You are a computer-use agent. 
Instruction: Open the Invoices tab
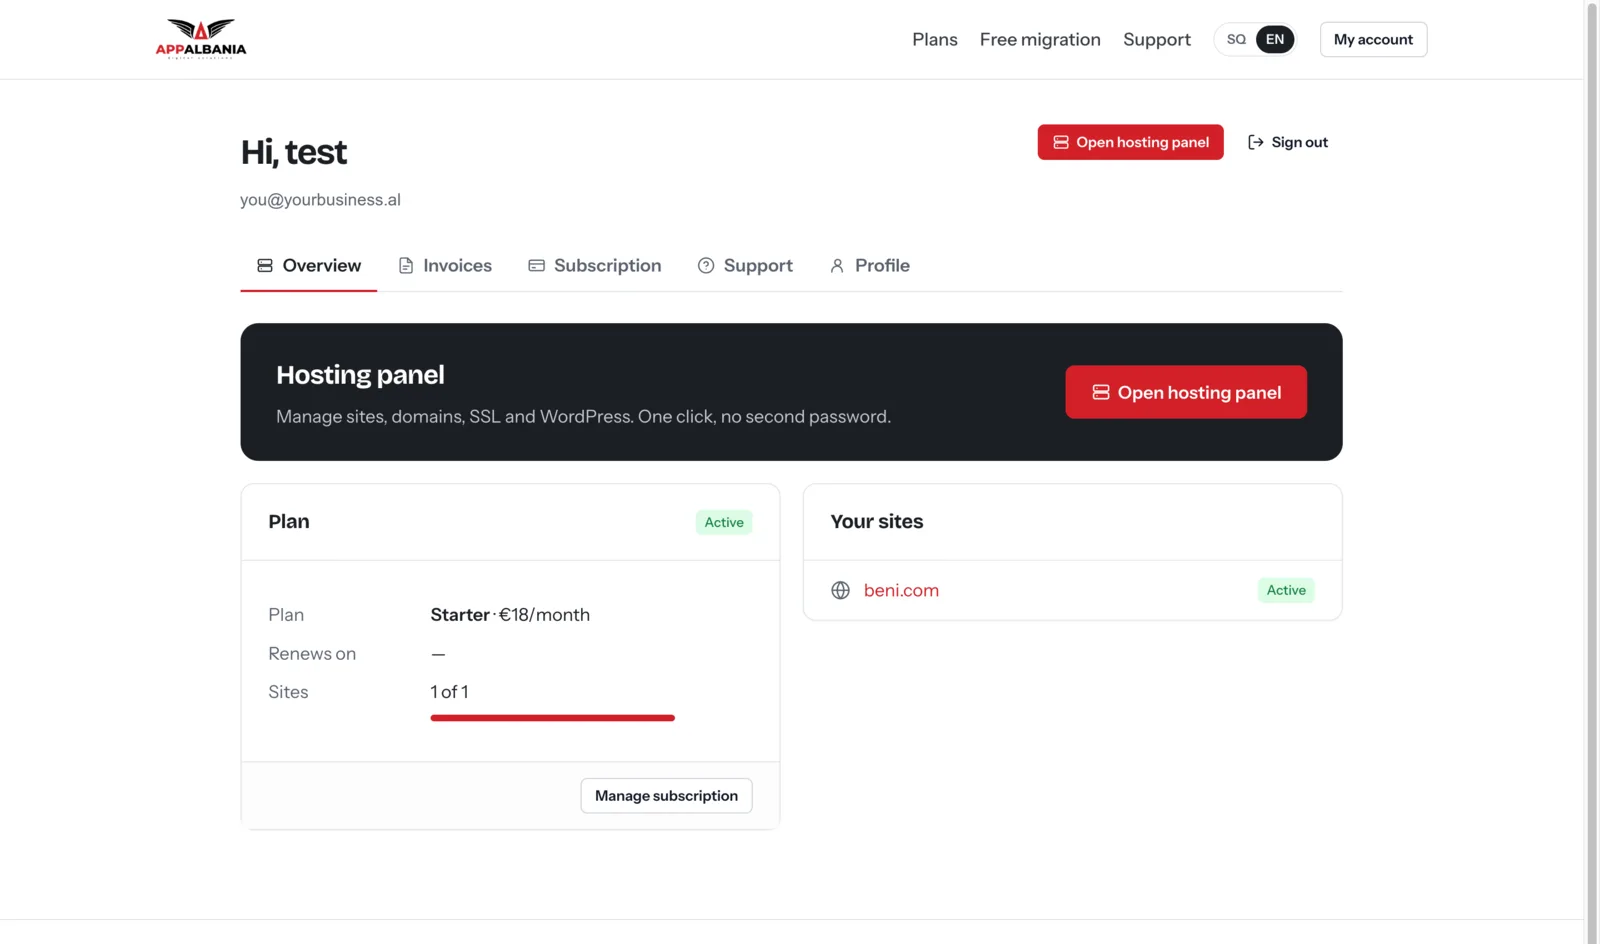pos(445,265)
